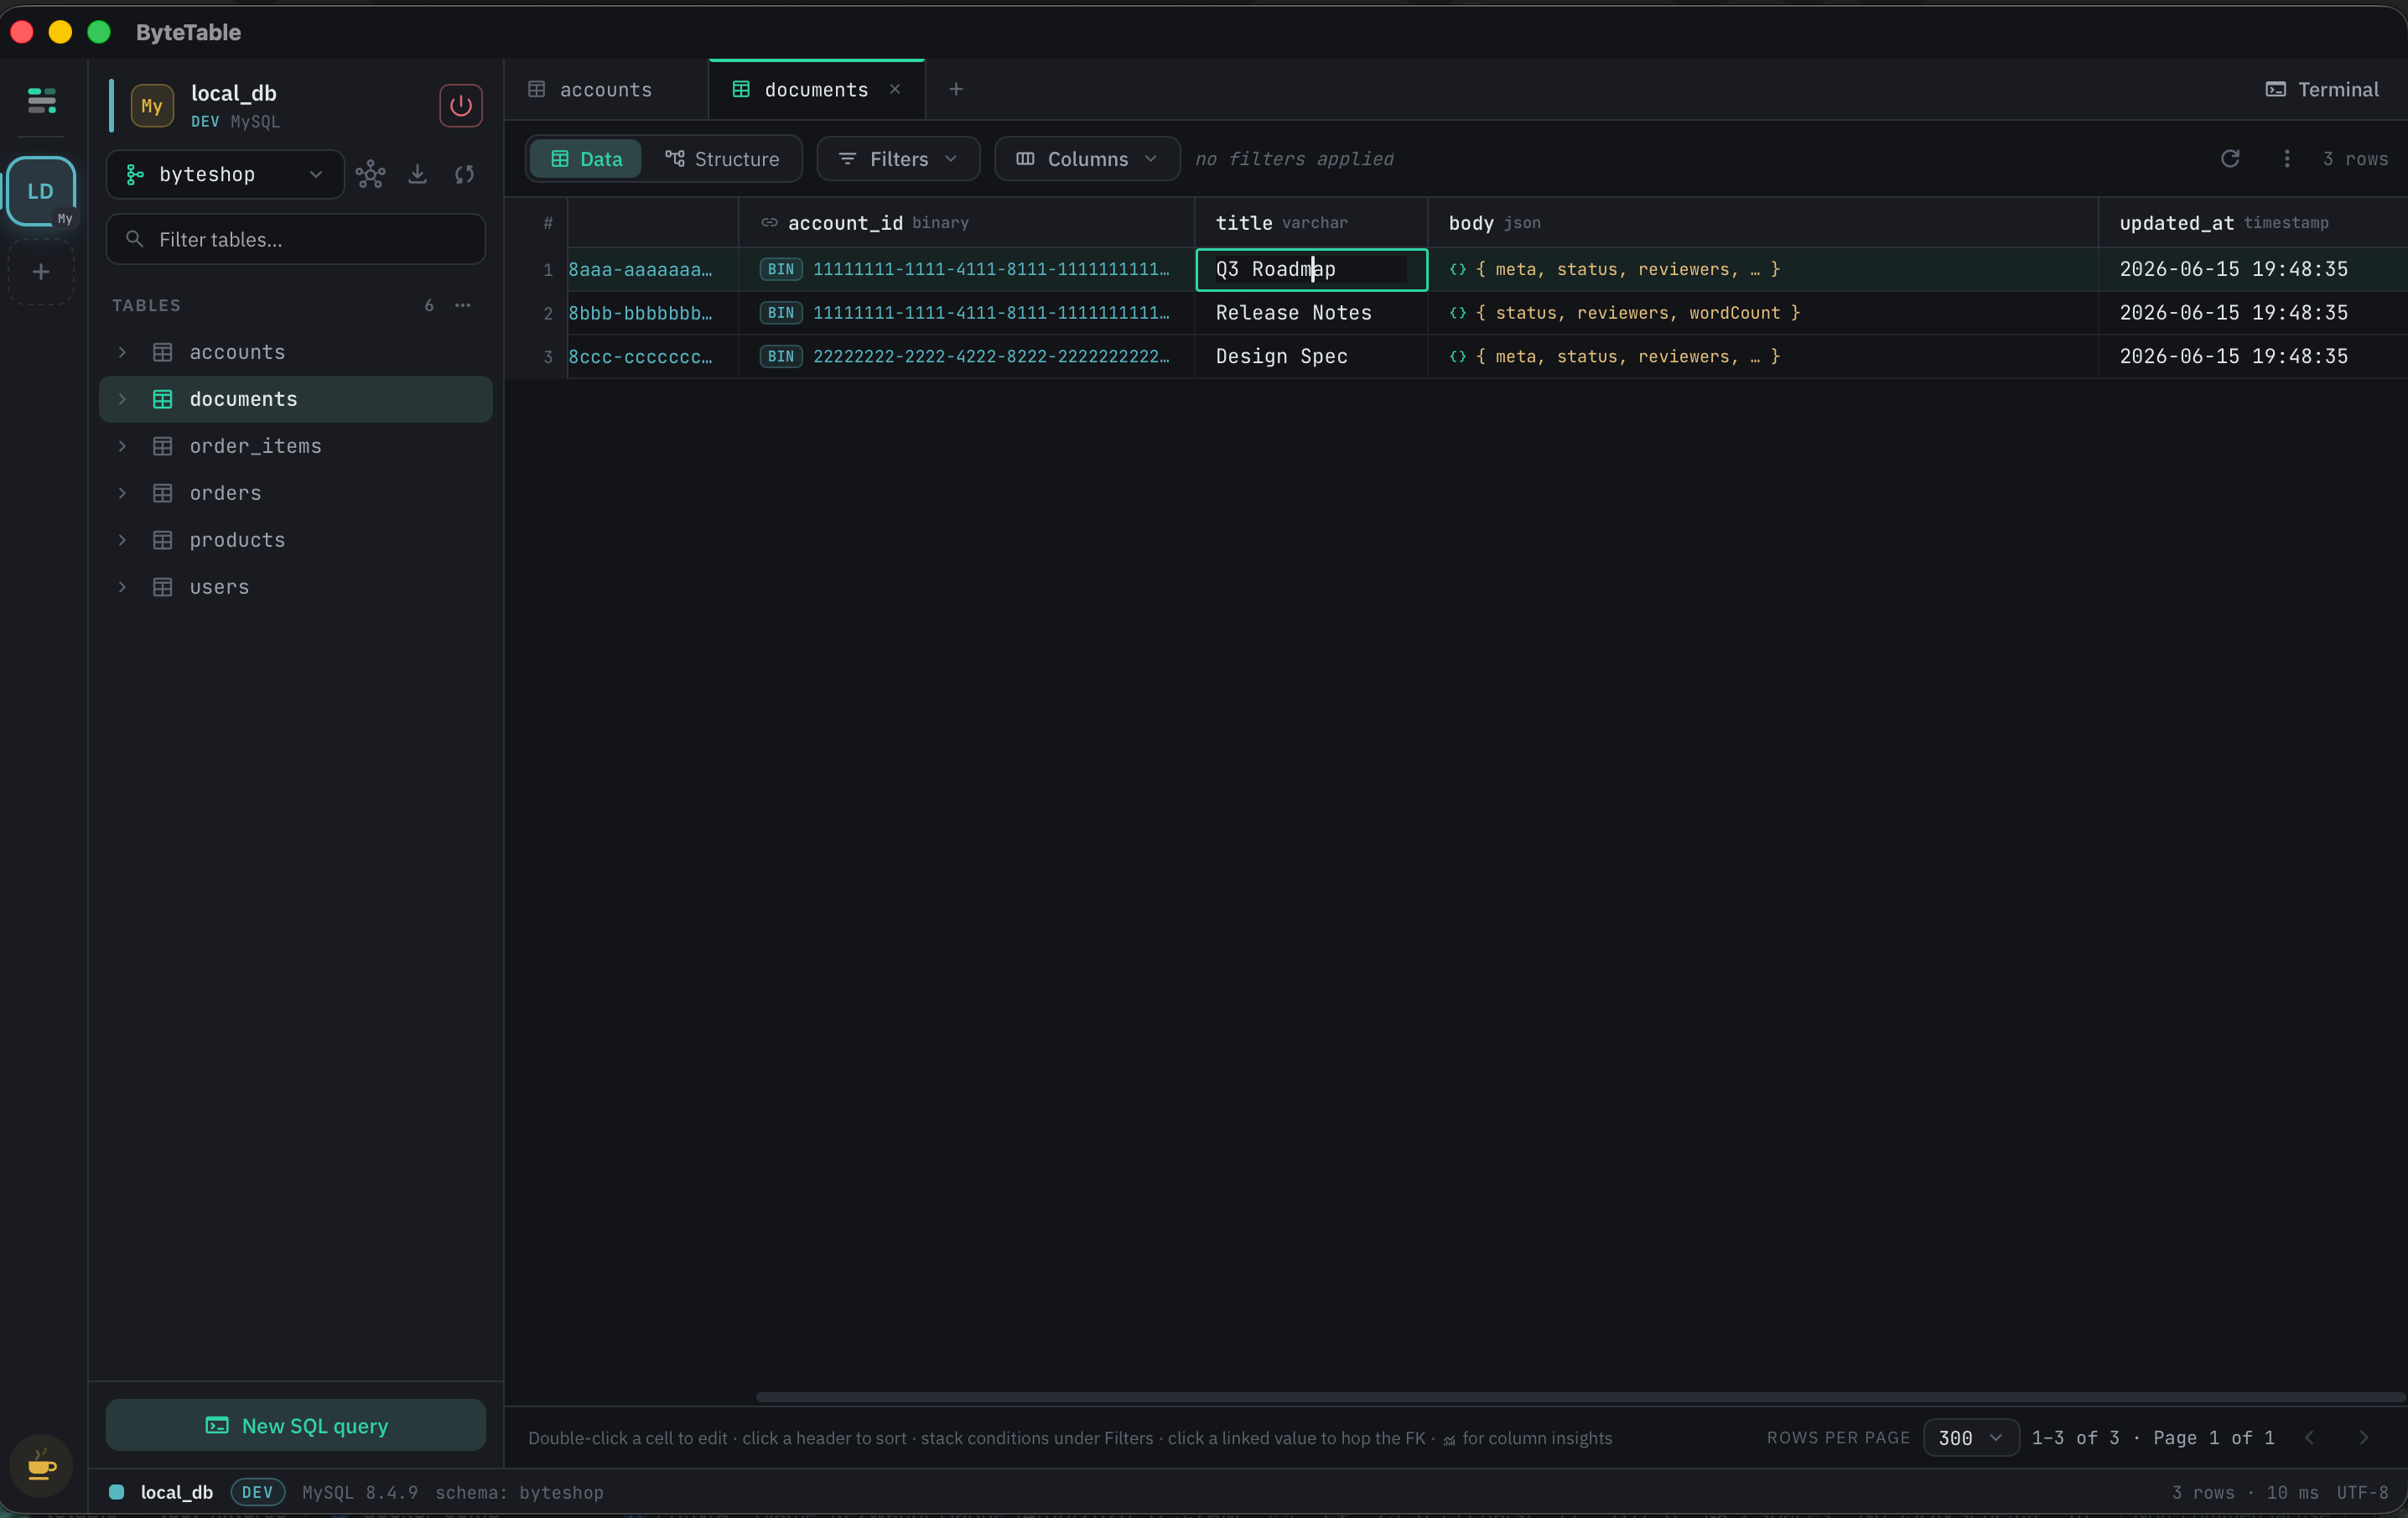Click the download export icon

coord(418,174)
